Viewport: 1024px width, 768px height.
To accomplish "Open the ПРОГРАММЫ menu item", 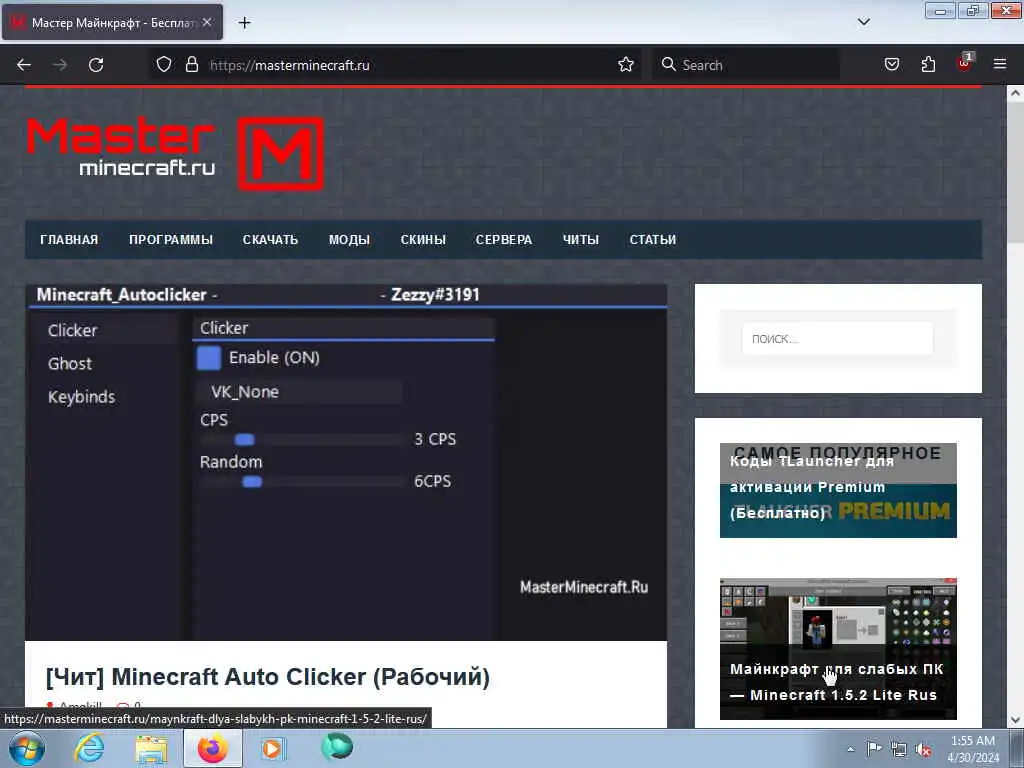I will [x=171, y=240].
